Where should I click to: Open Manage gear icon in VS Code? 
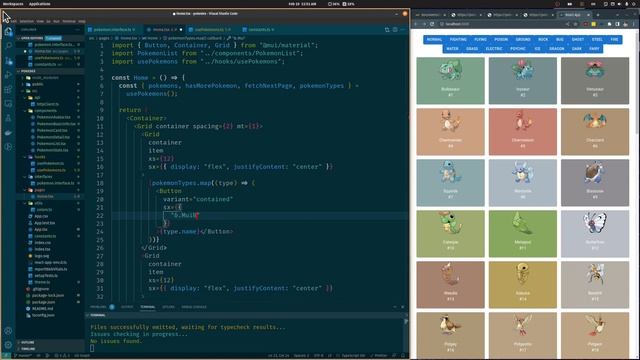(8, 345)
